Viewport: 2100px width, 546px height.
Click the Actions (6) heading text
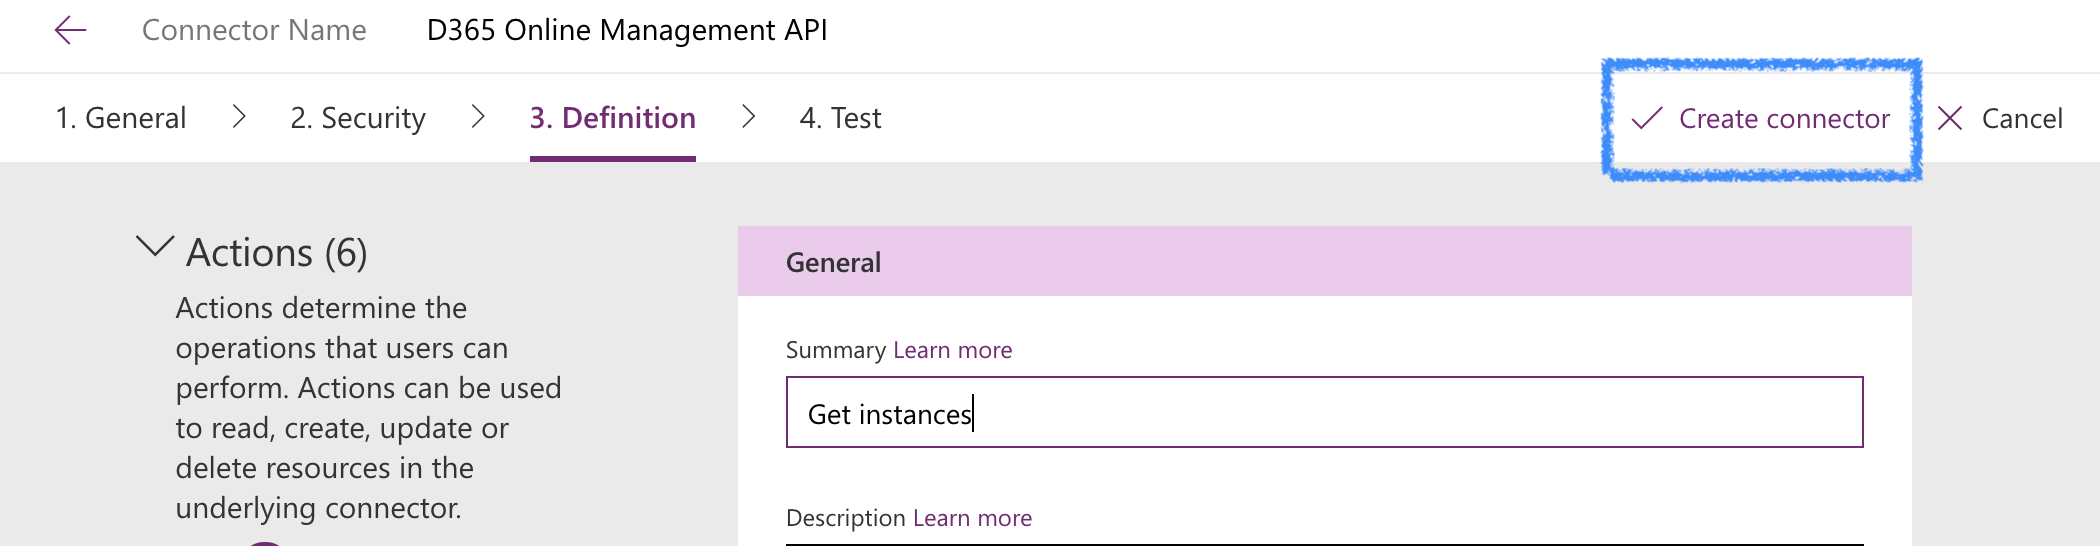[277, 253]
